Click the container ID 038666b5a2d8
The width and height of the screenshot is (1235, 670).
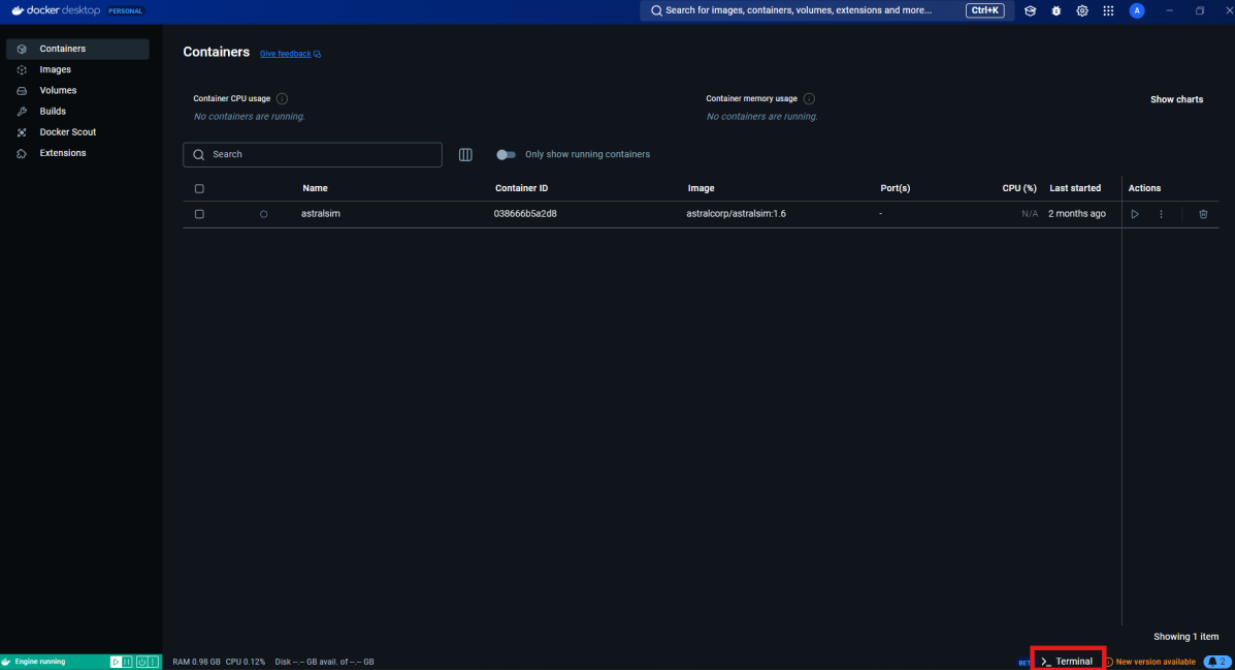(x=525, y=214)
